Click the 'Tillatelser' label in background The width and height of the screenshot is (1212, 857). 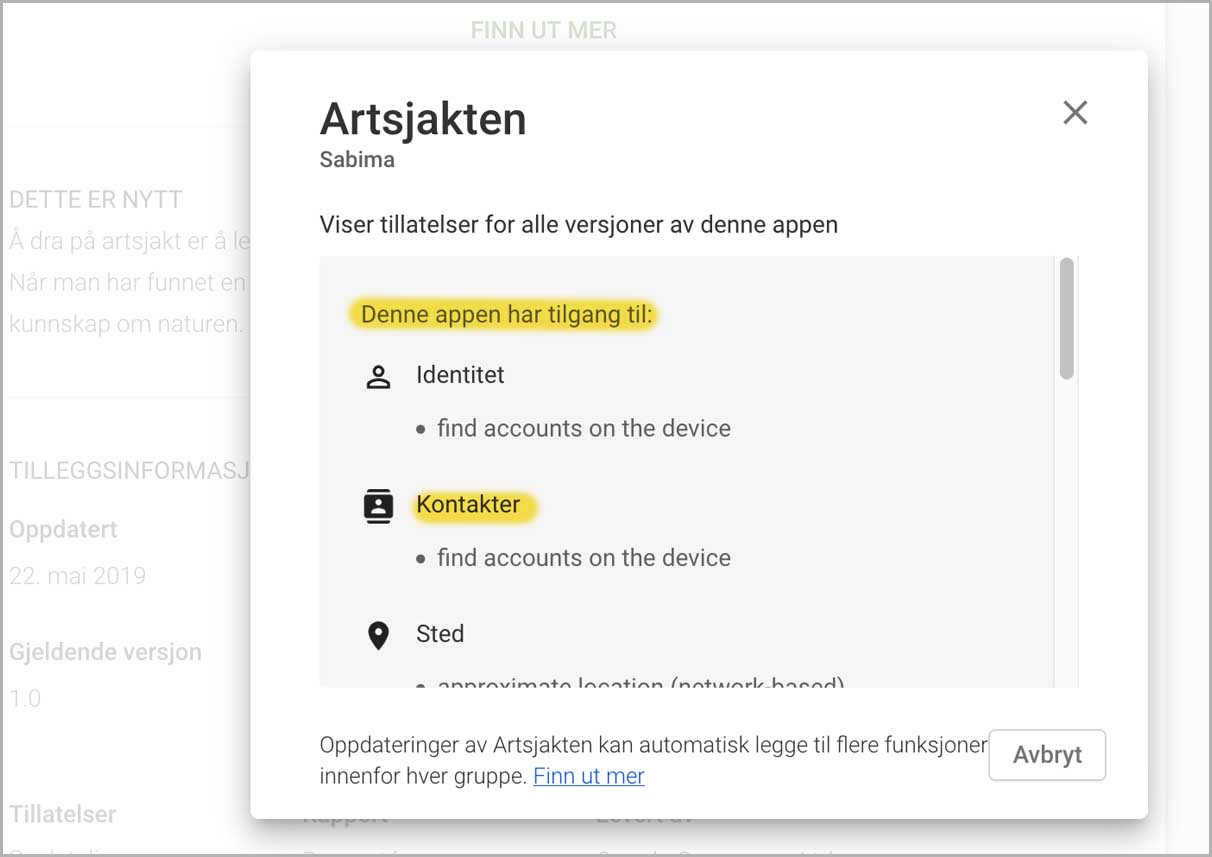pos(63,814)
